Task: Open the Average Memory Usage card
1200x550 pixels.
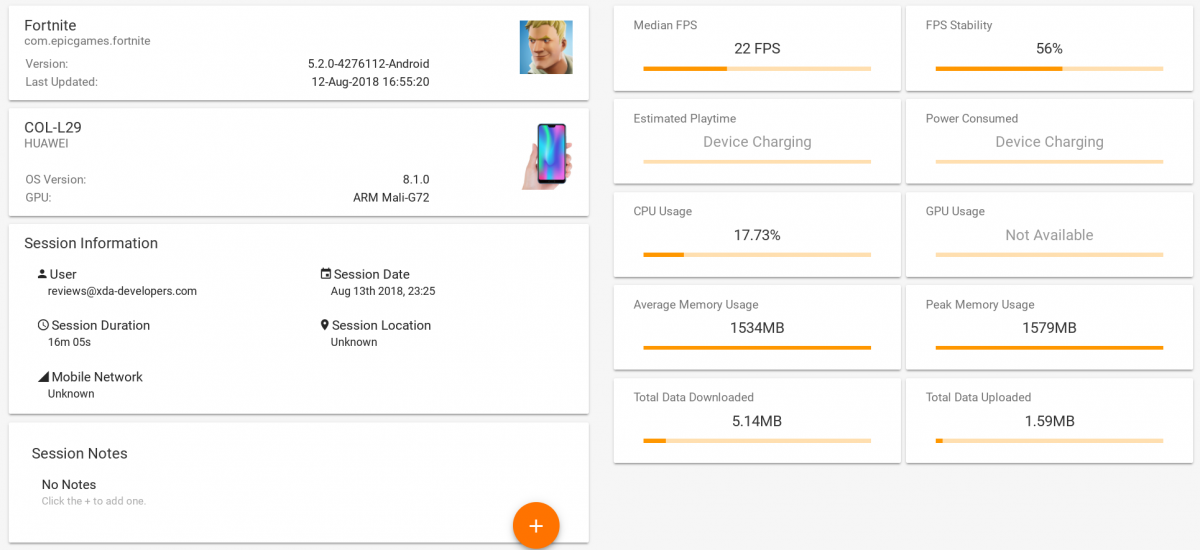Action: (x=756, y=327)
